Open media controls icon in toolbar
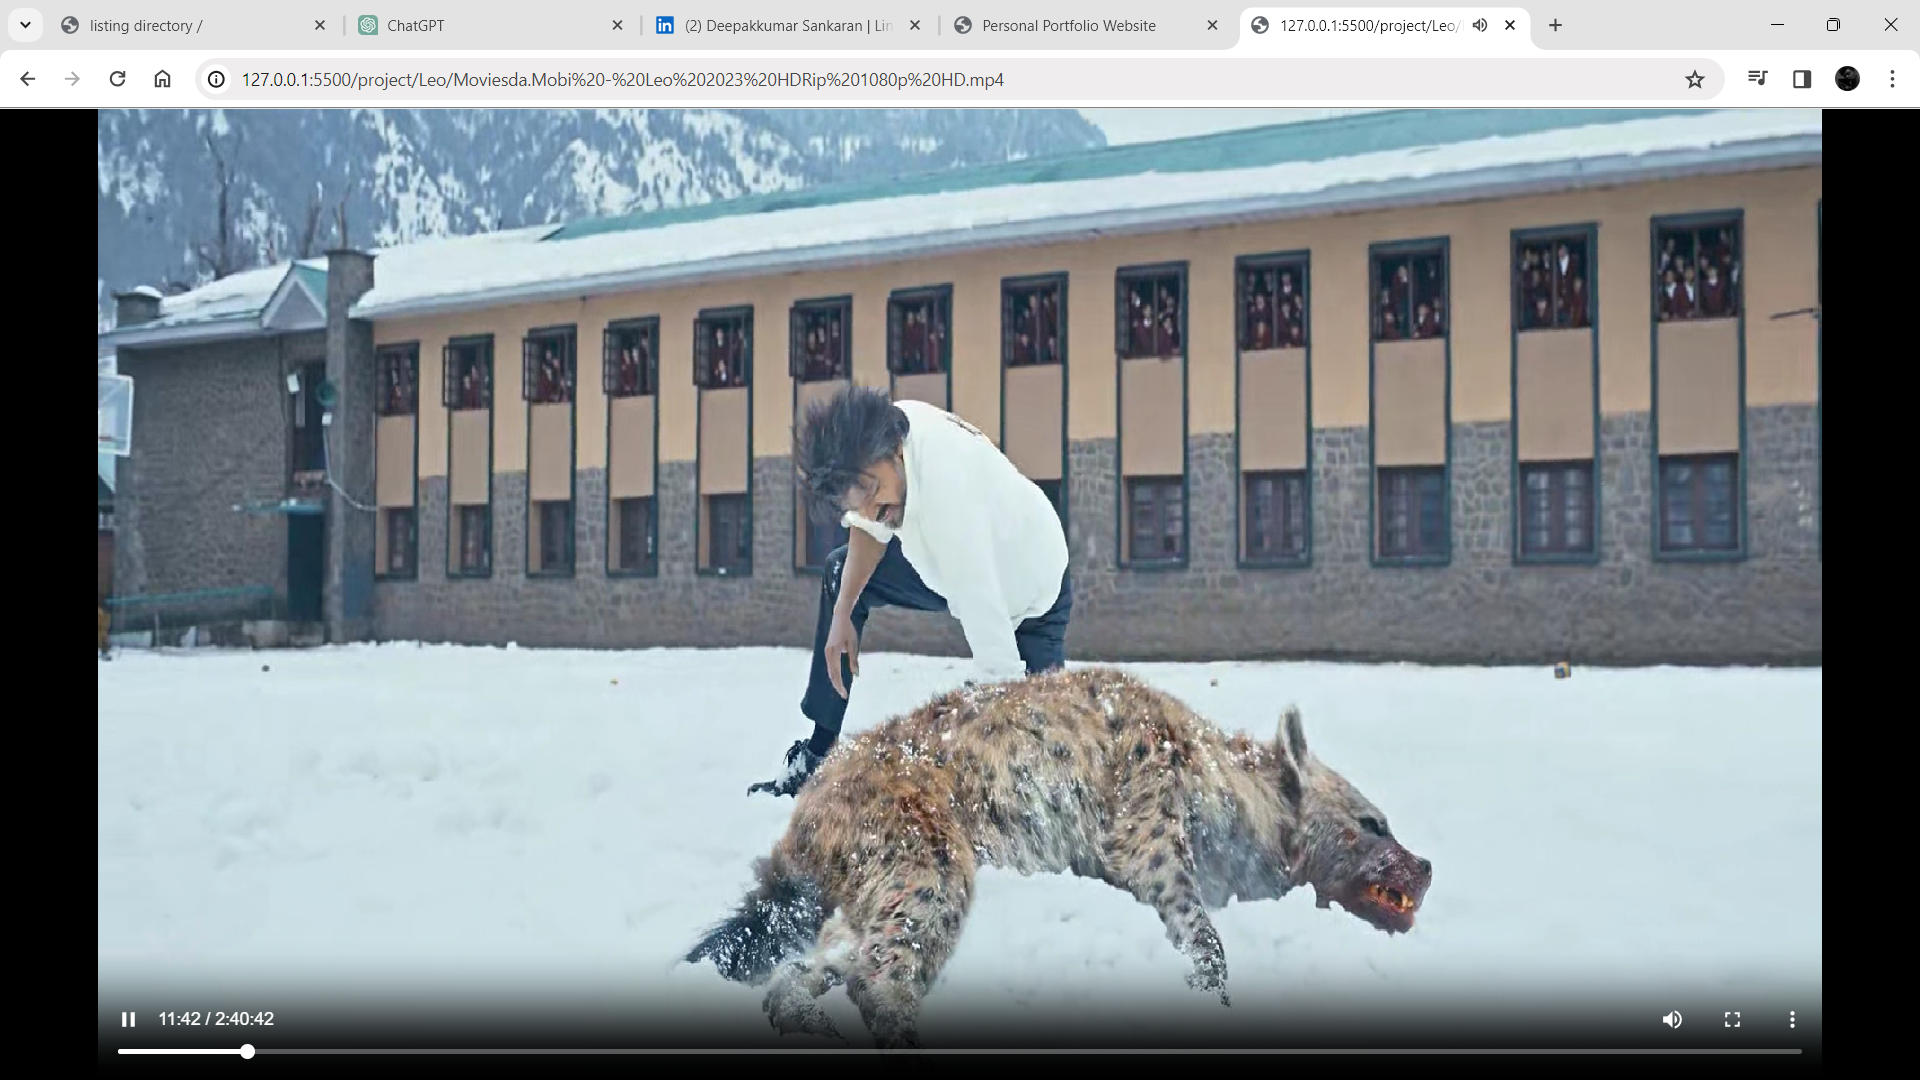The image size is (1920, 1080). point(1757,79)
